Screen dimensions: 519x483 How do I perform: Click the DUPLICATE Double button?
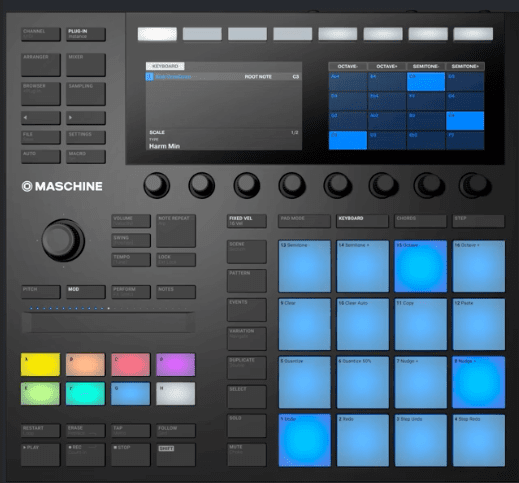[247, 367]
